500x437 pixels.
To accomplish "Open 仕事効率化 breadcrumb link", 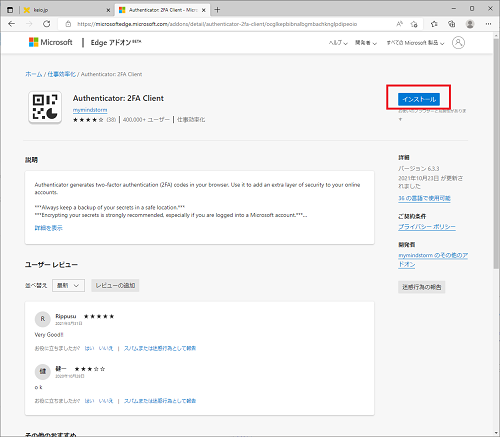I will (x=62, y=74).
